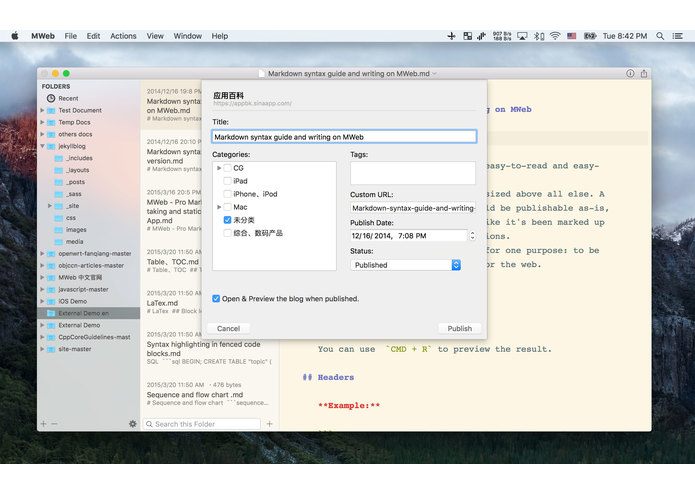695x494 pixels.
Task: Click the Publish Date field
Action: 409,236
